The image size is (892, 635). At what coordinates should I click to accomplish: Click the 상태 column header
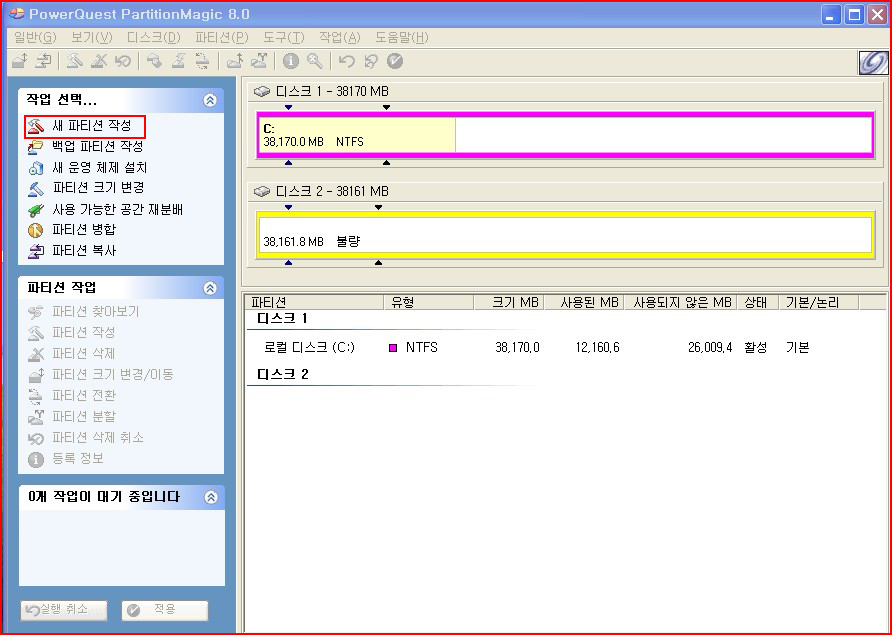(758, 302)
